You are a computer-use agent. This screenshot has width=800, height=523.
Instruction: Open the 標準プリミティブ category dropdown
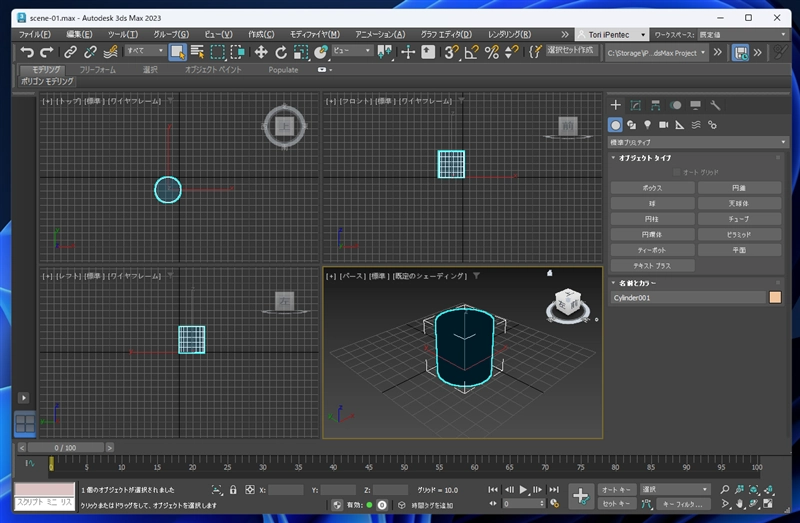pos(698,142)
